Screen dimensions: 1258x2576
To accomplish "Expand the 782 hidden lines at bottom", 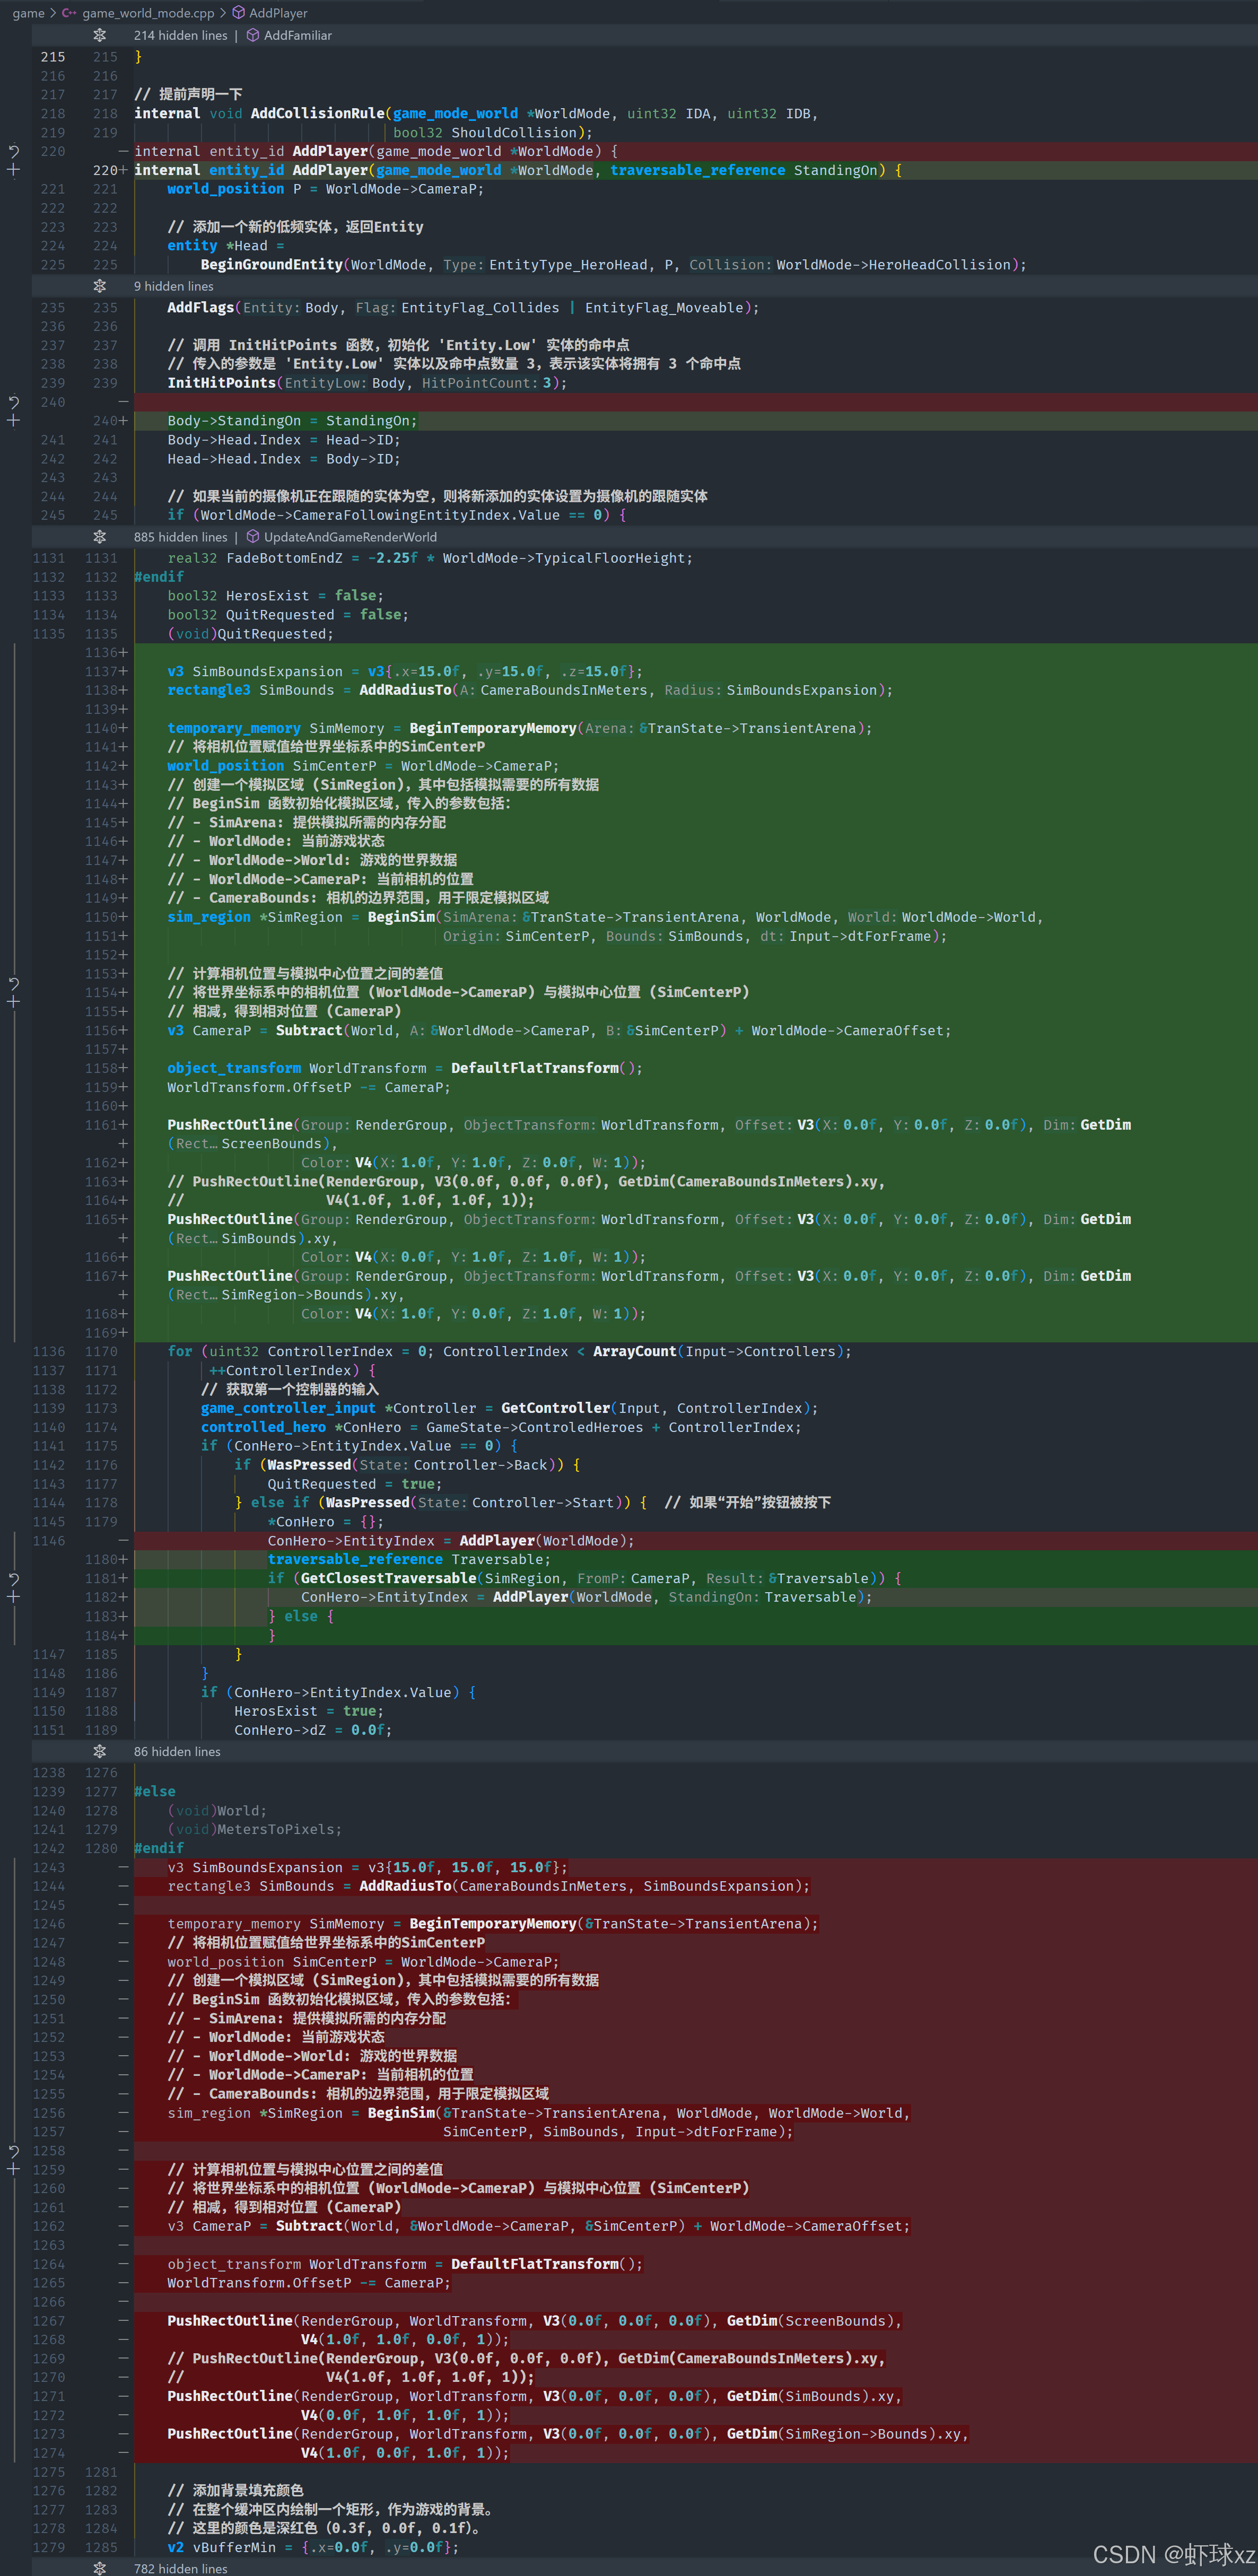I will (x=100, y=2567).
